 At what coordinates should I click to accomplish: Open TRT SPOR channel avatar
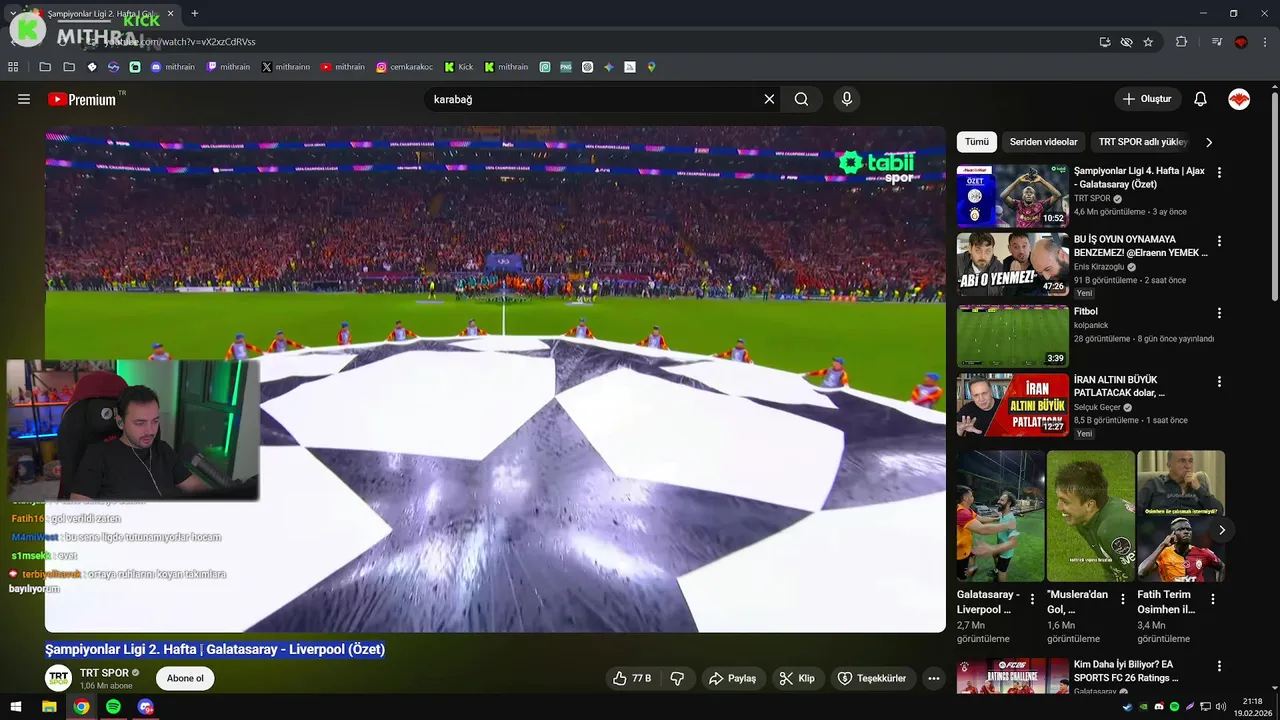point(59,678)
